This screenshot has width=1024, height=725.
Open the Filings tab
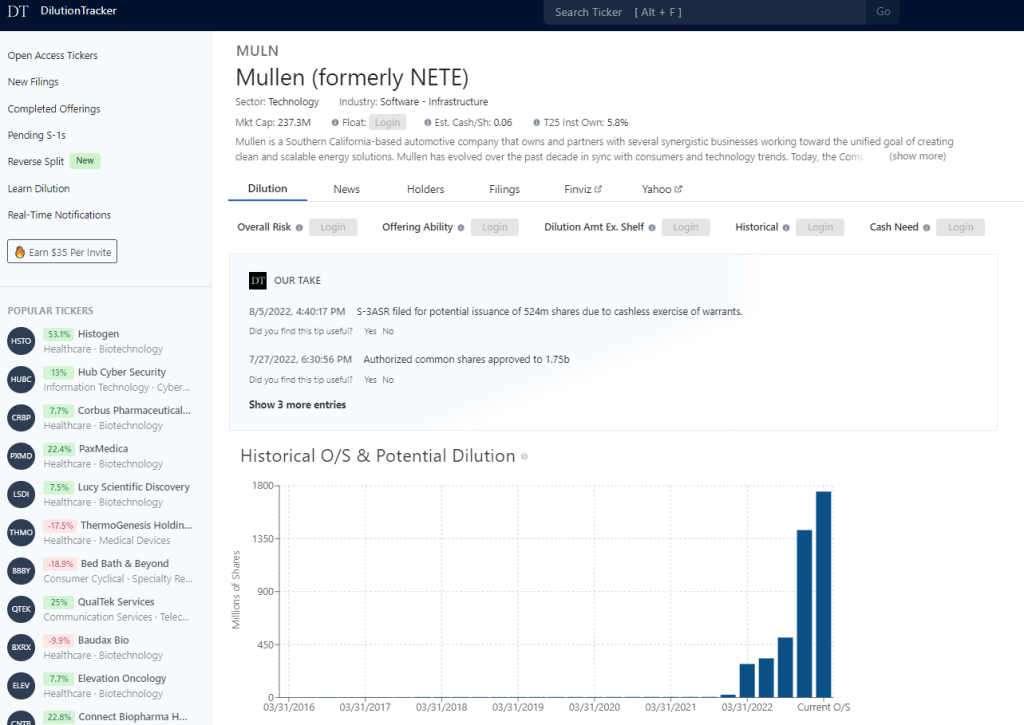(x=504, y=188)
